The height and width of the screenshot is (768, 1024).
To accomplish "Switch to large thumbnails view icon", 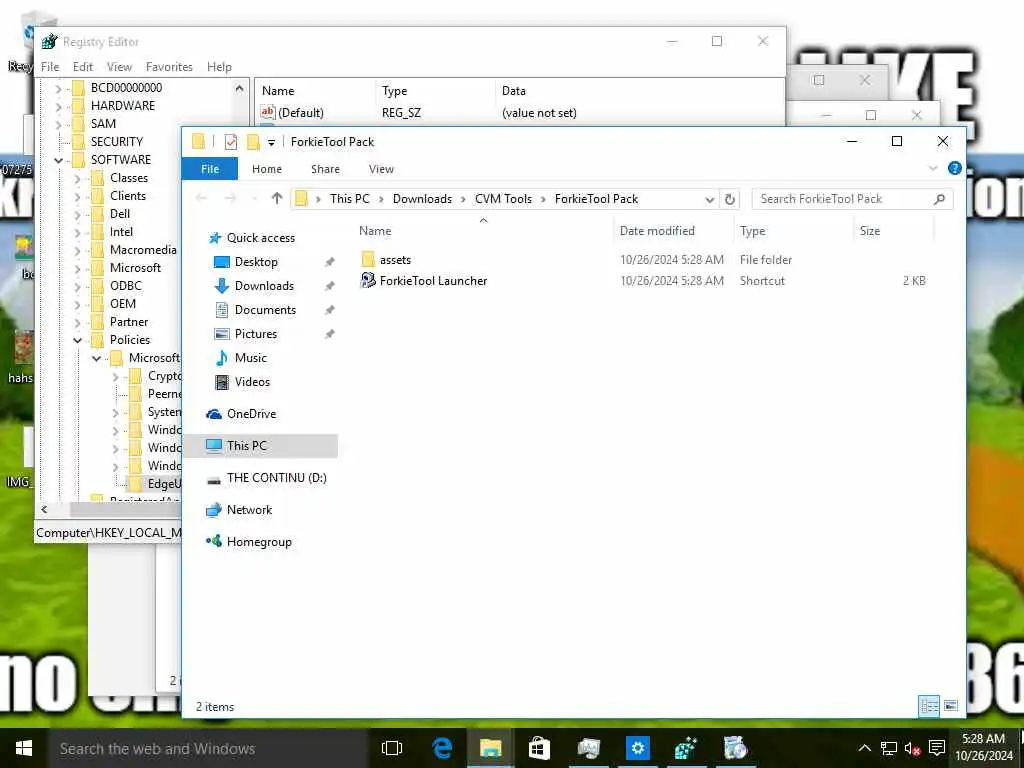I will 951,705.
